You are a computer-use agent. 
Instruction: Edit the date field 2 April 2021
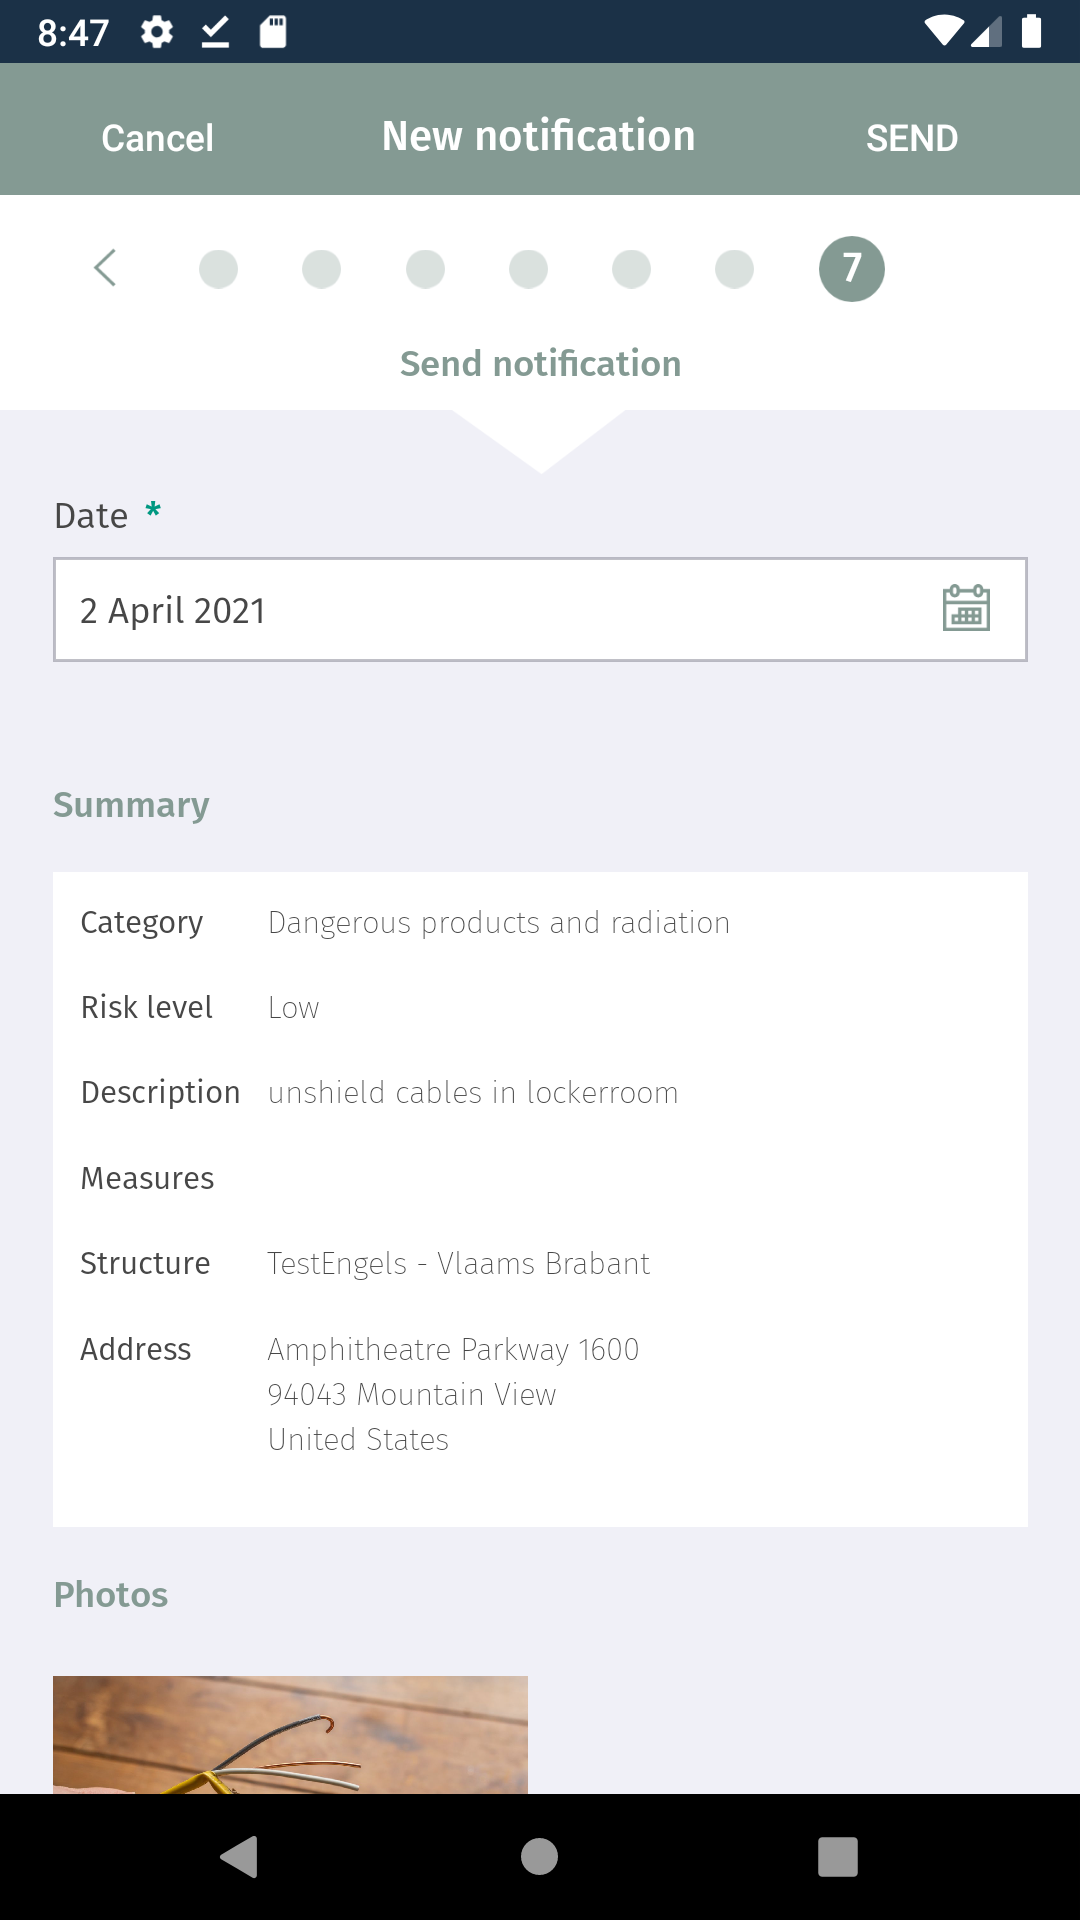click(x=540, y=610)
